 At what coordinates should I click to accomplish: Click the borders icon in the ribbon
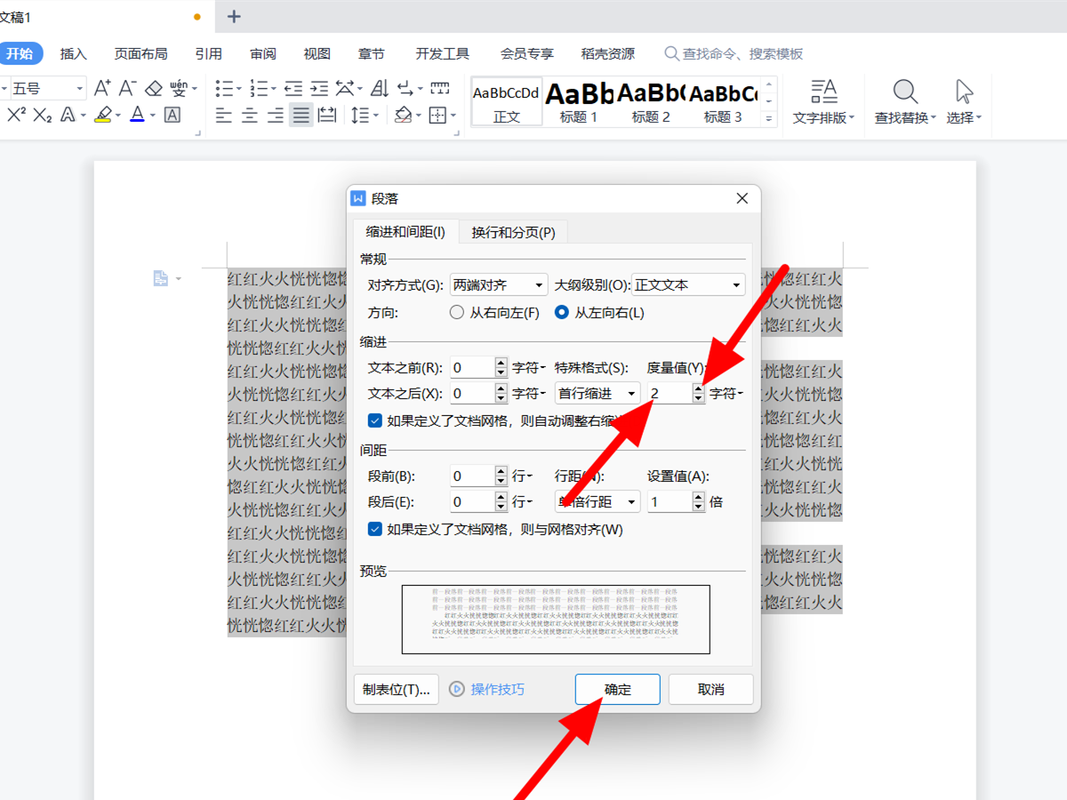click(x=438, y=116)
